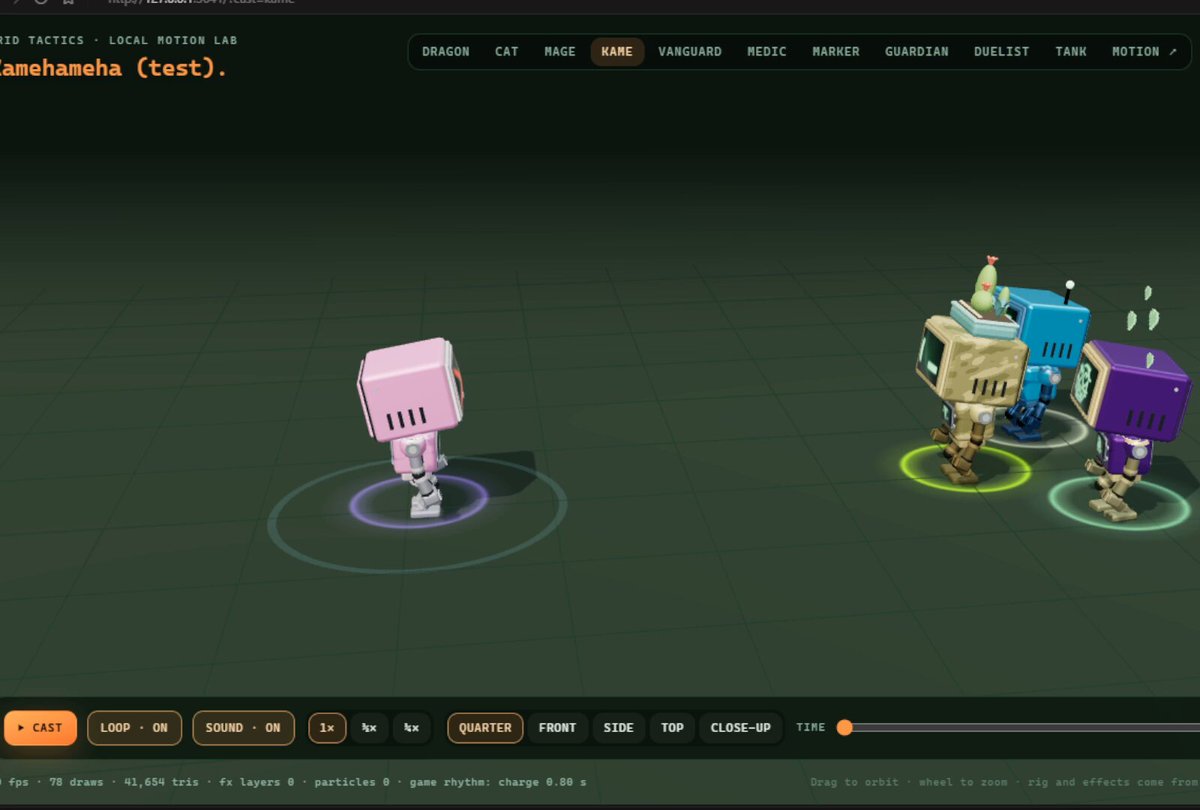Select the active KAME tab
Image resolution: width=1200 pixels, height=810 pixels.
[617, 52]
